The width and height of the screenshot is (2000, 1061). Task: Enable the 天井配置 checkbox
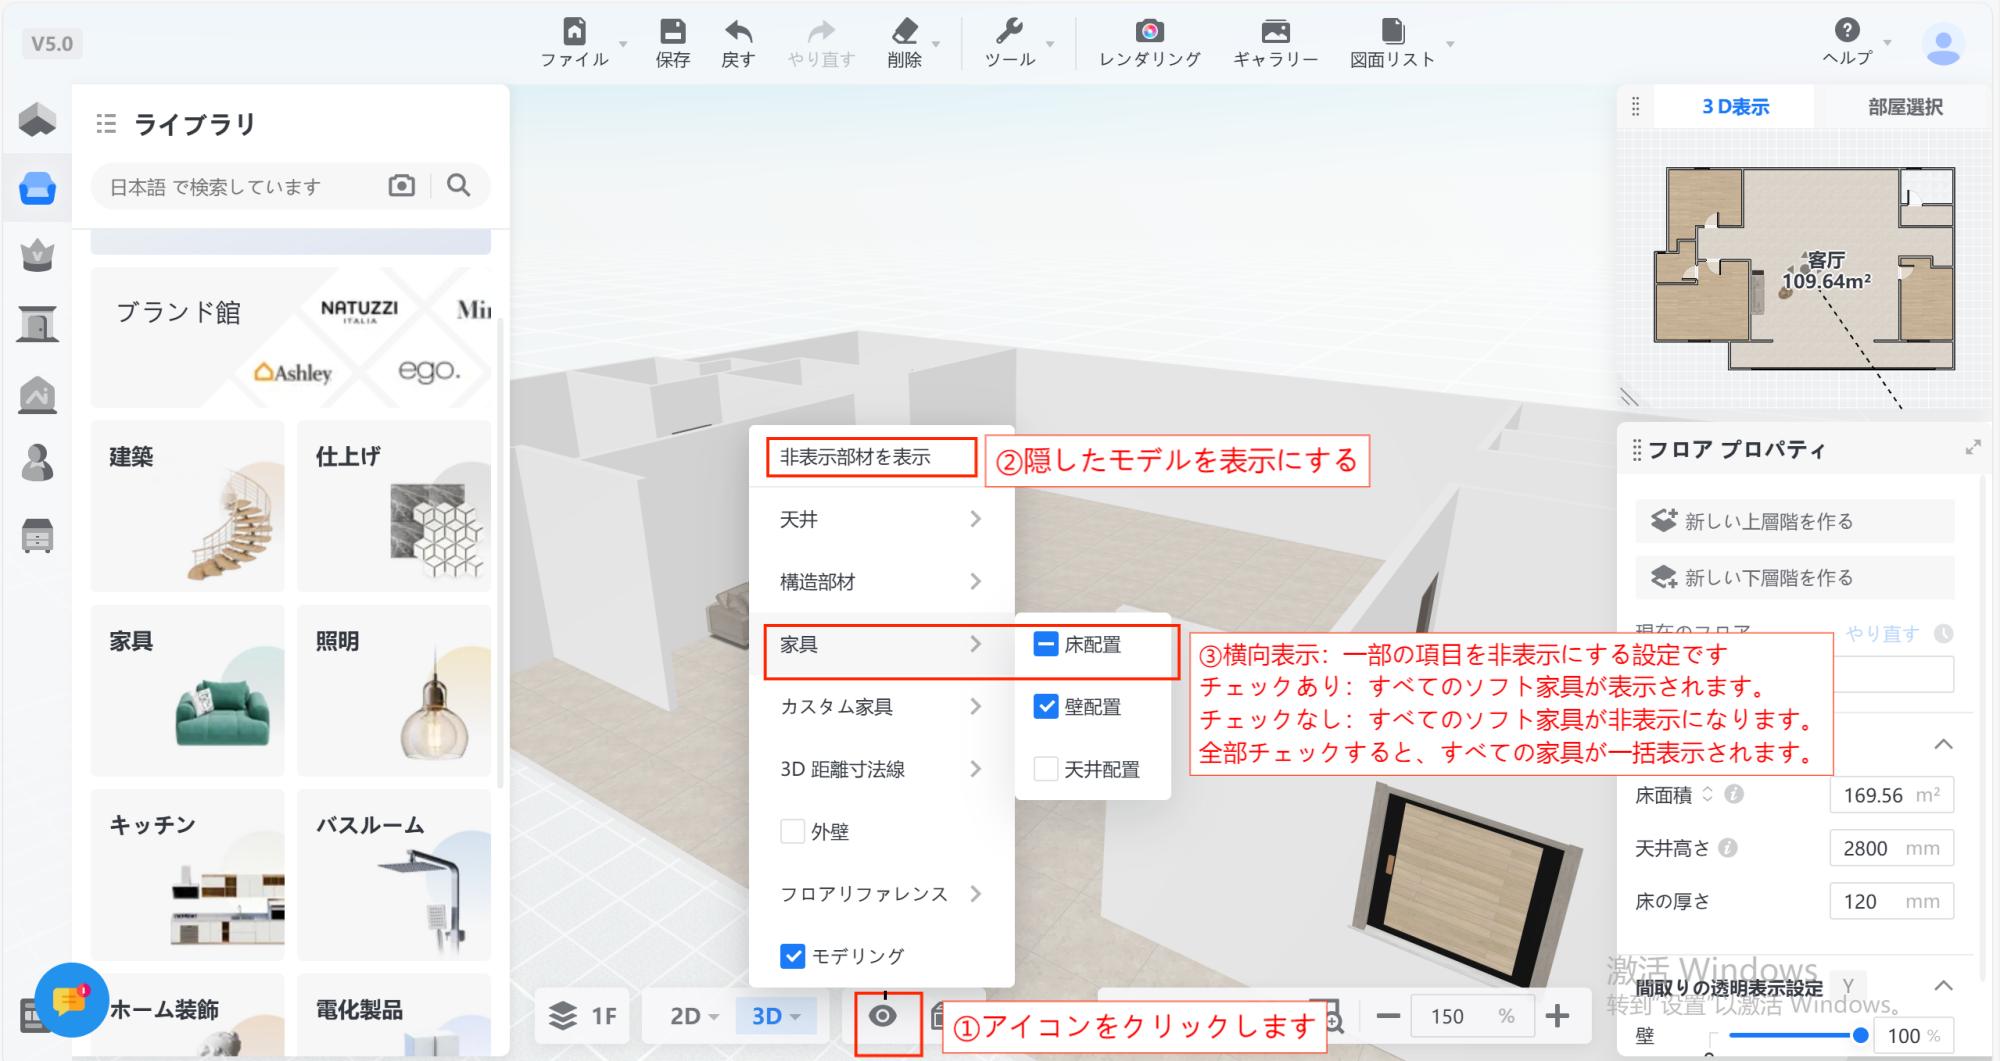[x=1046, y=769]
